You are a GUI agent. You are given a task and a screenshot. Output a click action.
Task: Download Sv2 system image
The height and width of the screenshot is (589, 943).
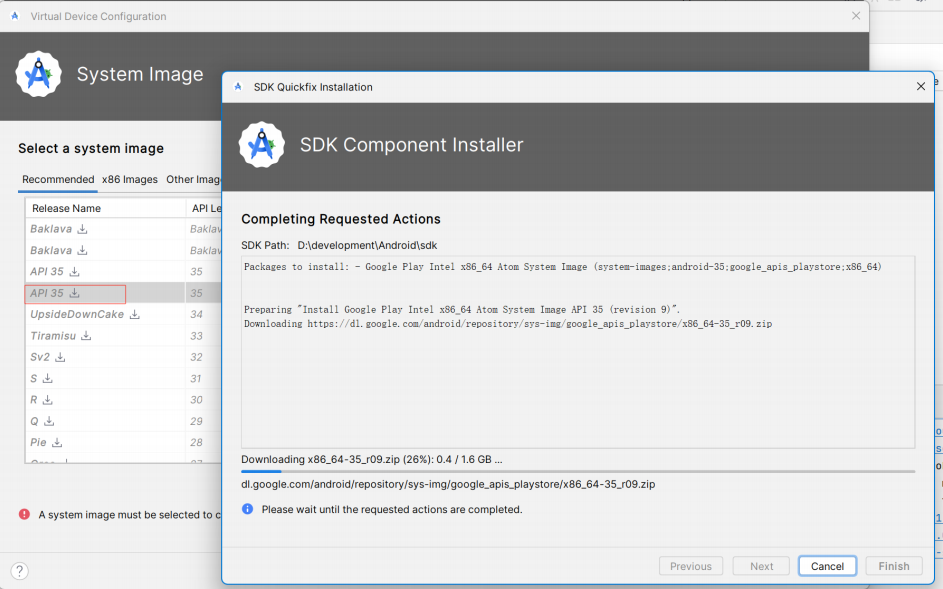tap(60, 357)
